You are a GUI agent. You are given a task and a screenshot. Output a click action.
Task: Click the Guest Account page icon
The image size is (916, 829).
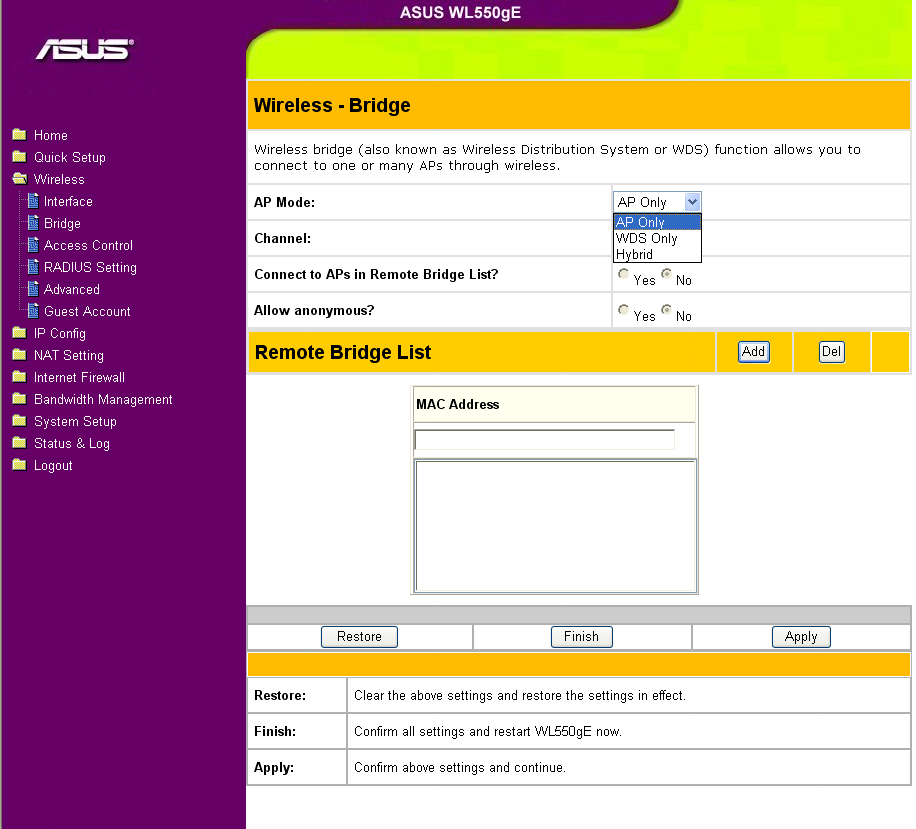(33, 311)
